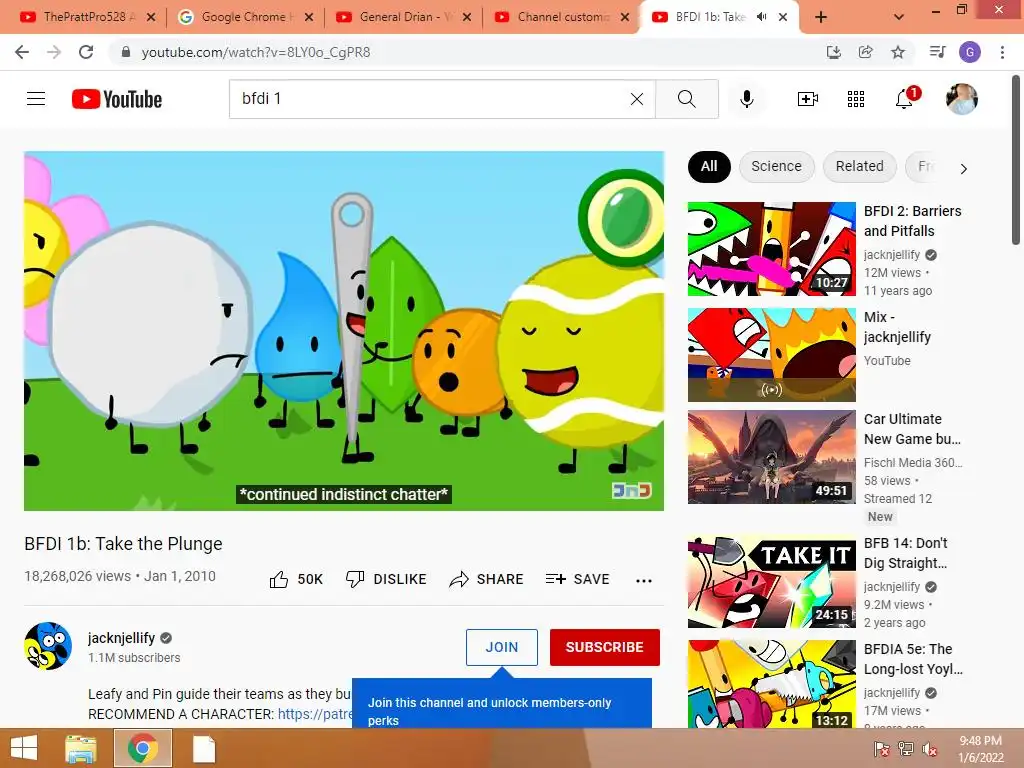This screenshot has height=768, width=1024.
Task: Open the account avatar menu
Action: 961,99
